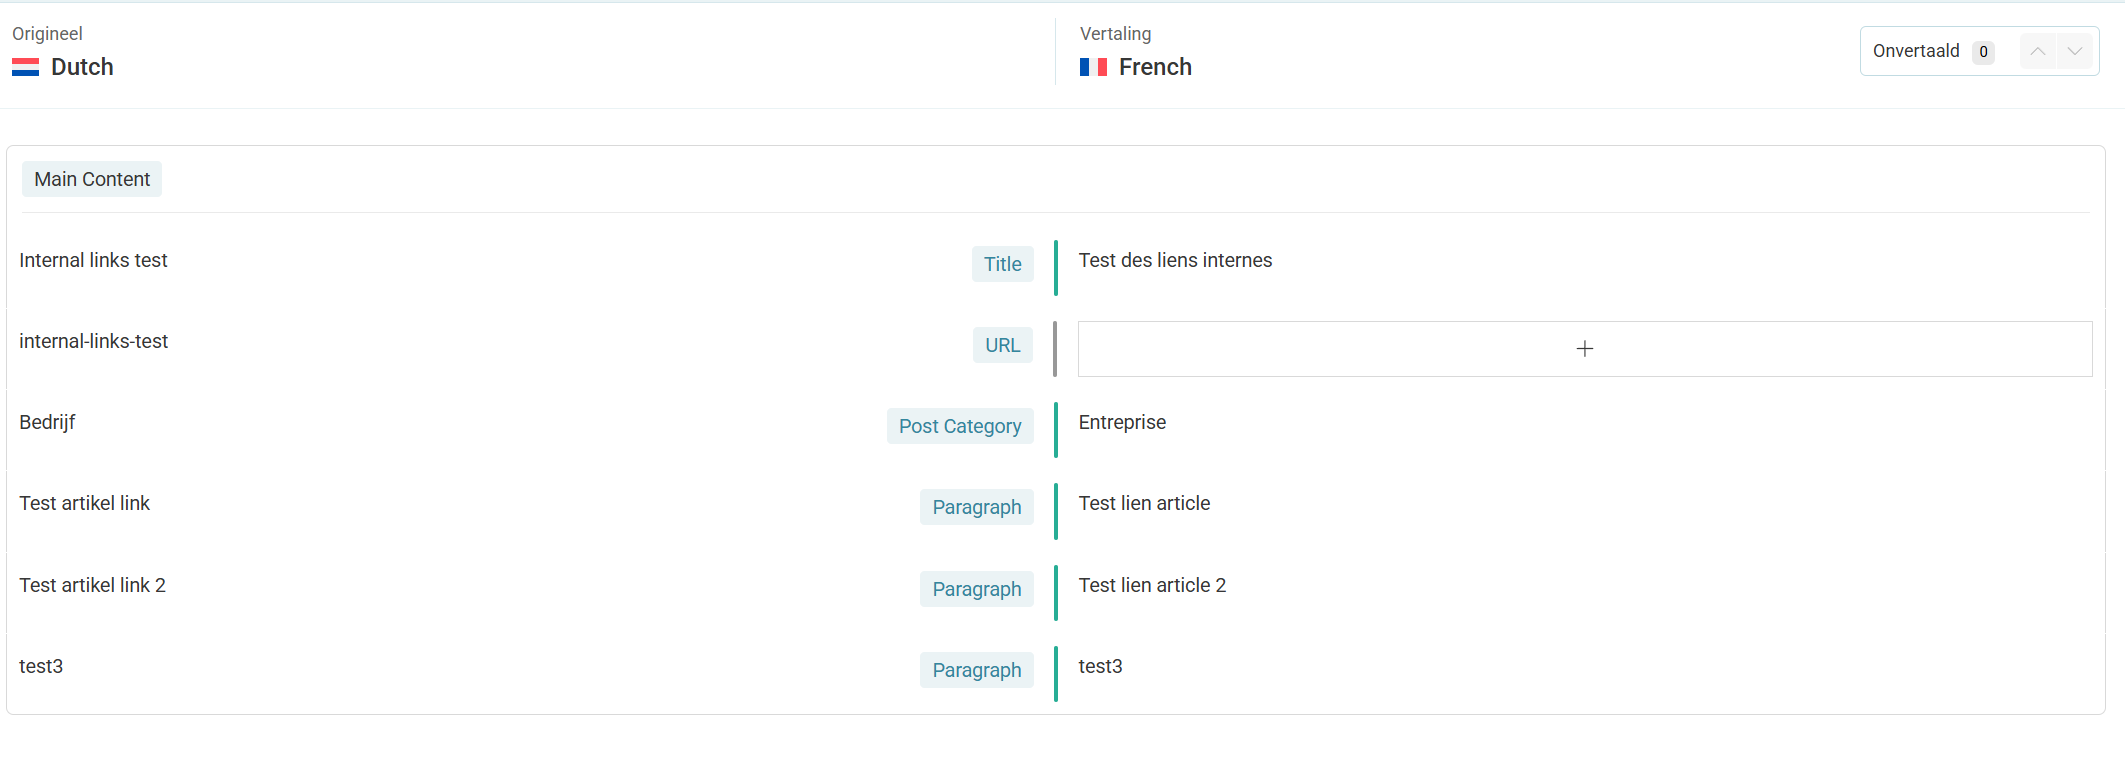Click the URL type label
This screenshot has height=772, width=2125.
click(1002, 345)
